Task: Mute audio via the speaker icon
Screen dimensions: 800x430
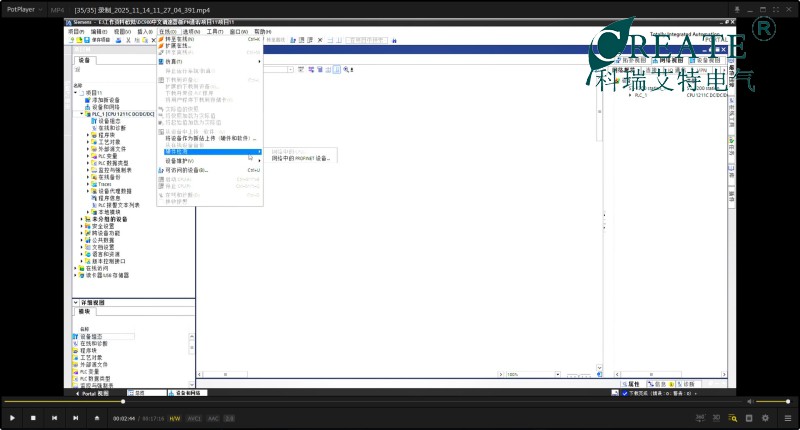Action: point(750,401)
